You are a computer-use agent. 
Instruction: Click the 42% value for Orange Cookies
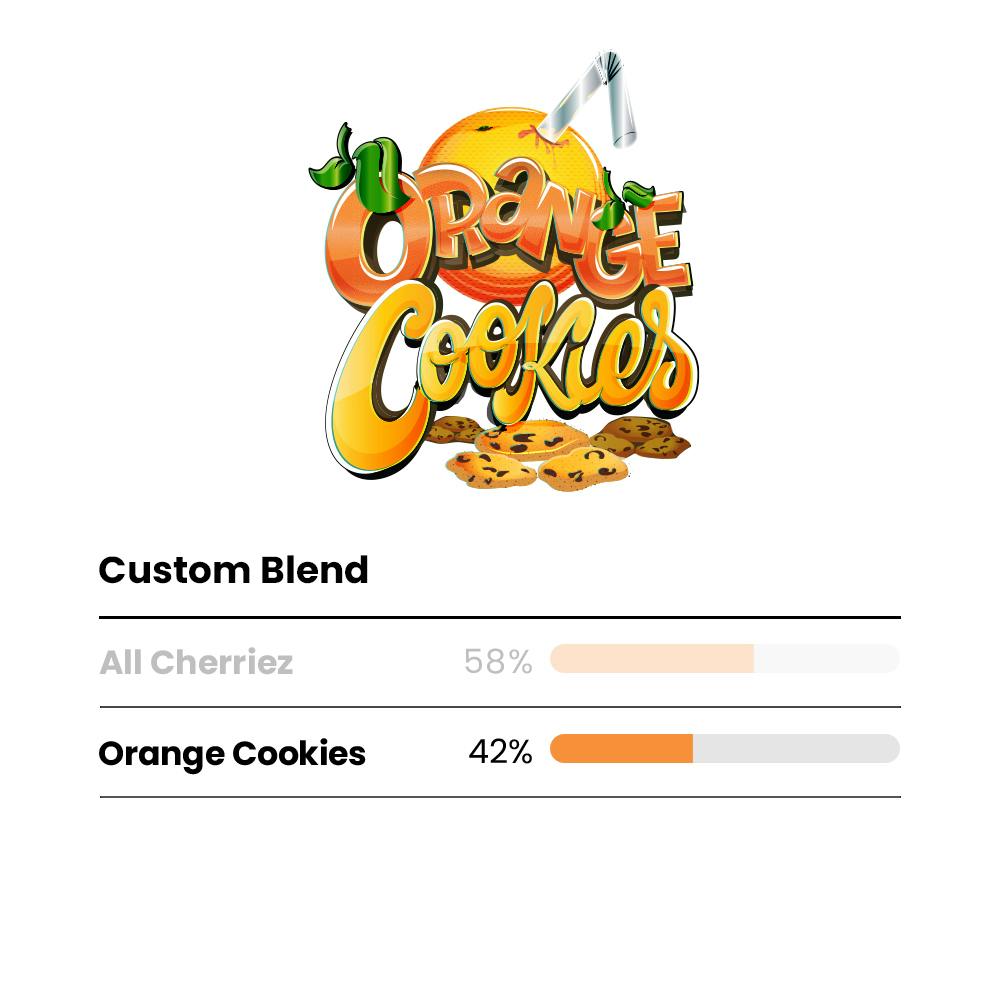click(500, 752)
